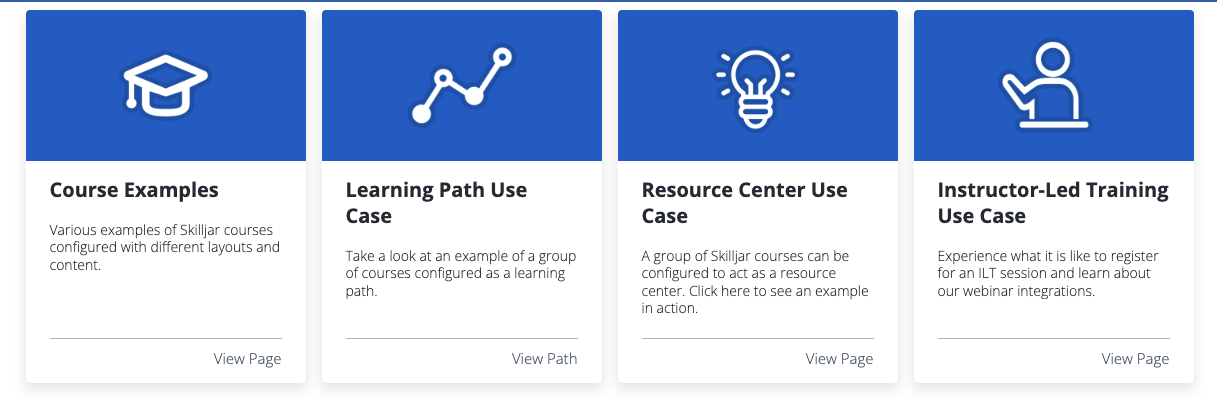
Task: Click the Learning Path description text
Action: point(460,273)
